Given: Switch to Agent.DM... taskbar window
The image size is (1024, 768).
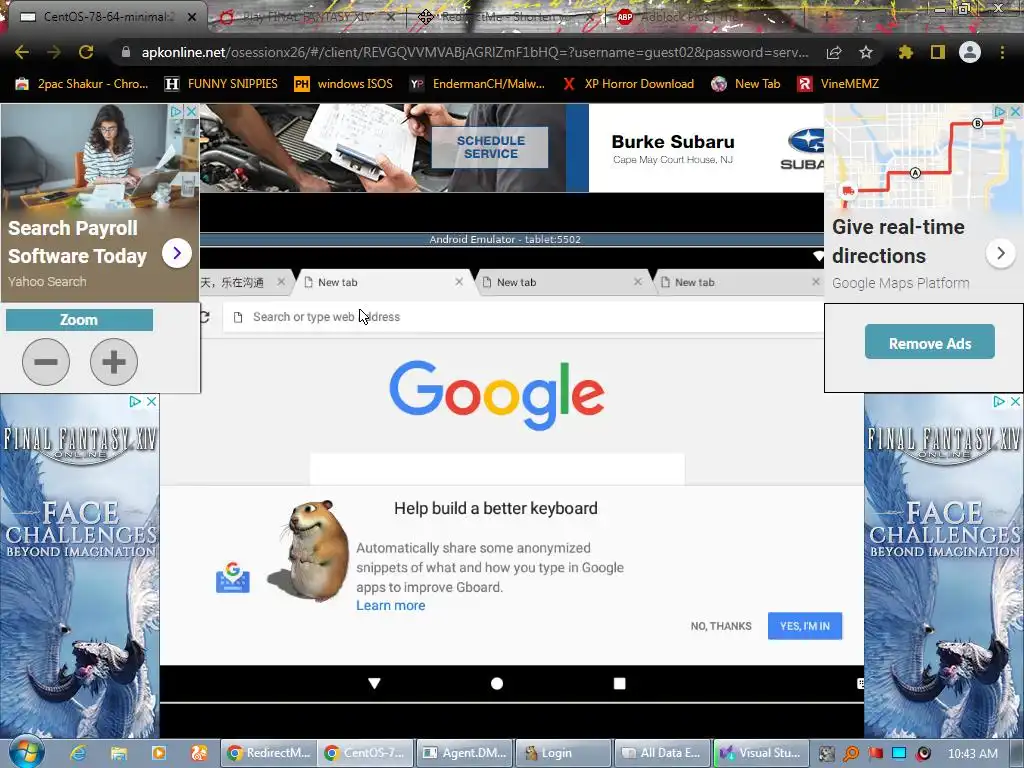Looking at the screenshot, I should 465,753.
